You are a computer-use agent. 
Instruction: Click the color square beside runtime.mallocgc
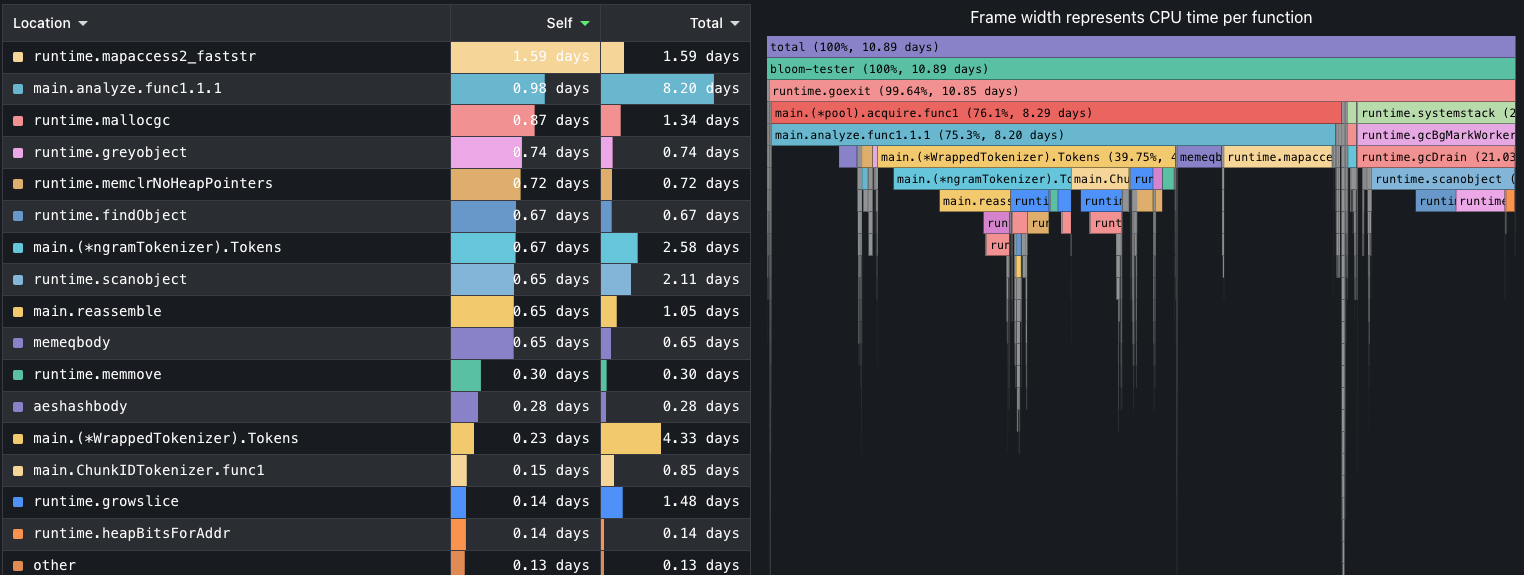point(18,121)
